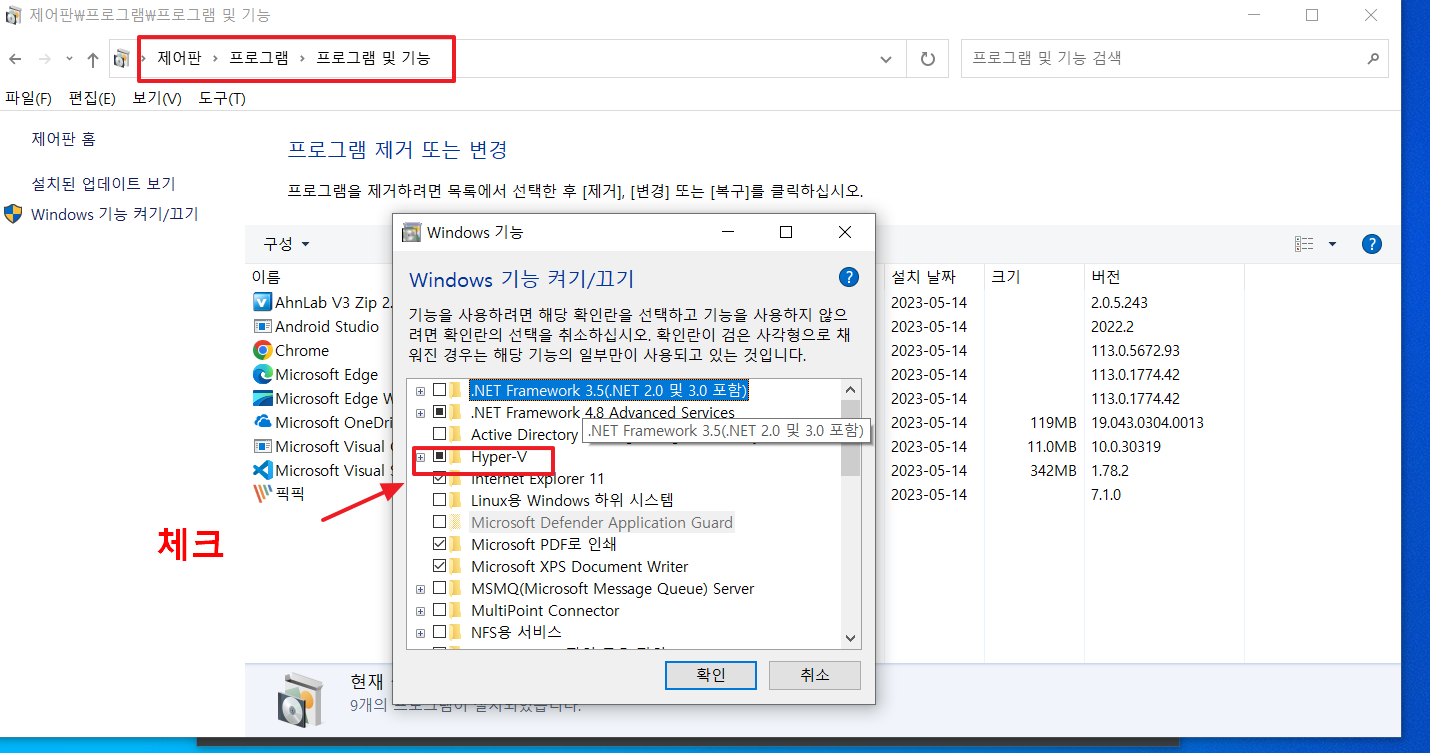The height and width of the screenshot is (753, 1430).
Task: Expand .NET Framework 3.5 tree node
Action: (x=420, y=390)
